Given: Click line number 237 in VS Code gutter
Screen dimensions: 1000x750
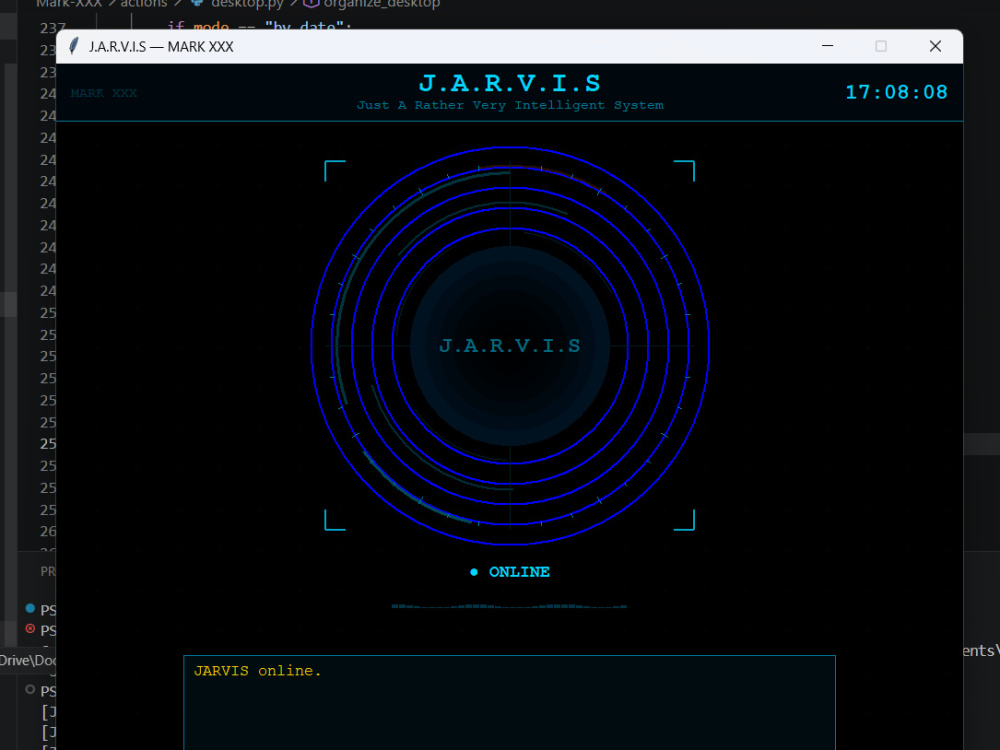Looking at the screenshot, I should tap(52, 27).
